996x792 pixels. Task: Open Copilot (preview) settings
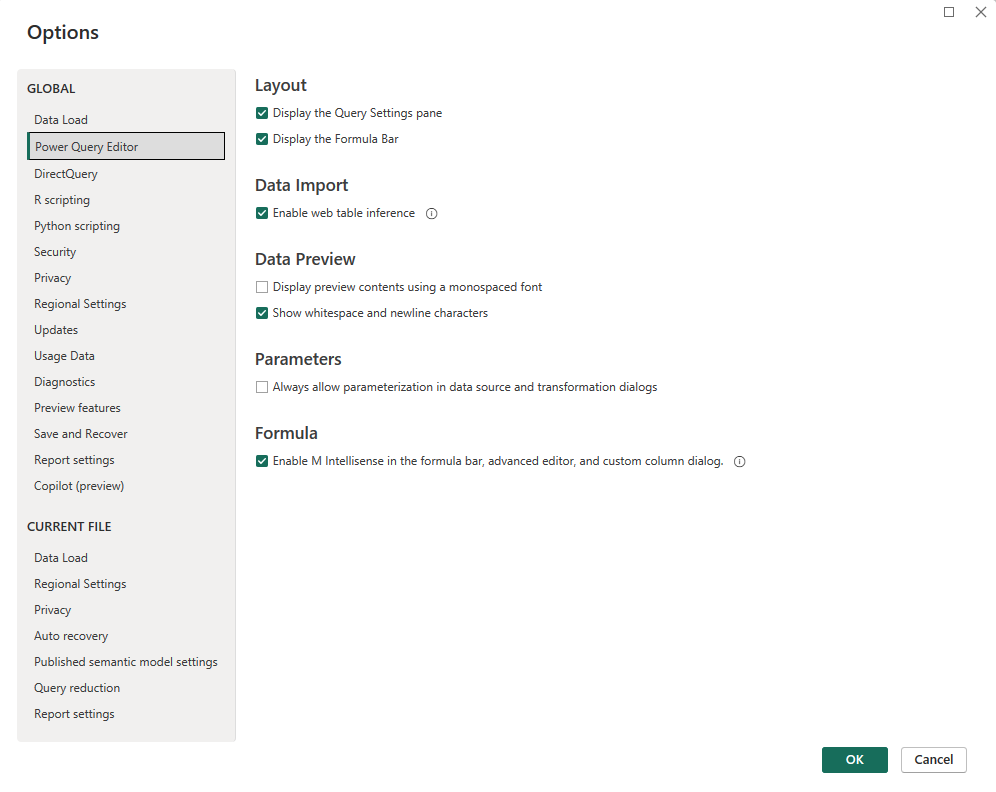[x=79, y=486]
